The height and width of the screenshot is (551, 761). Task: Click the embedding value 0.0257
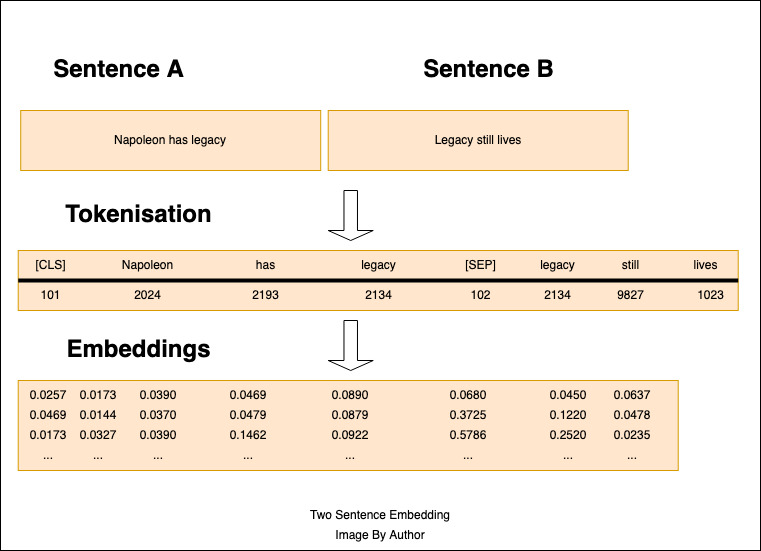point(45,396)
